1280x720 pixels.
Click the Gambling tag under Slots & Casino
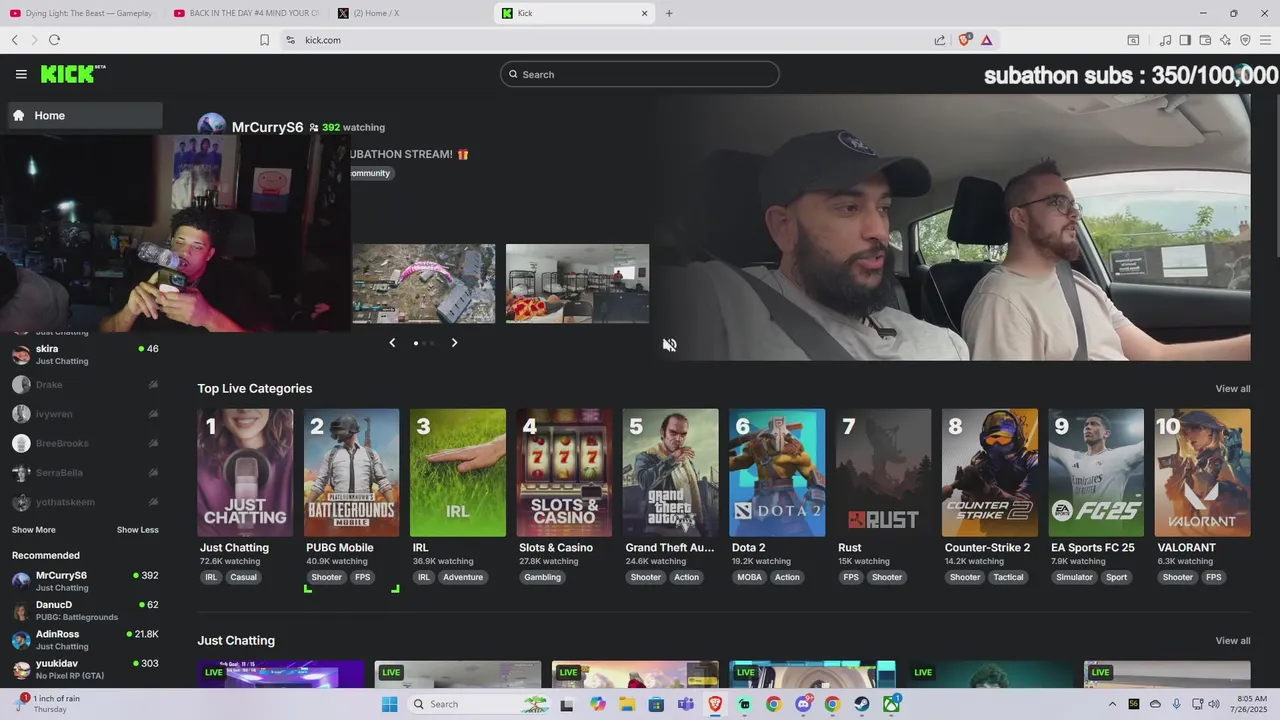pos(543,577)
